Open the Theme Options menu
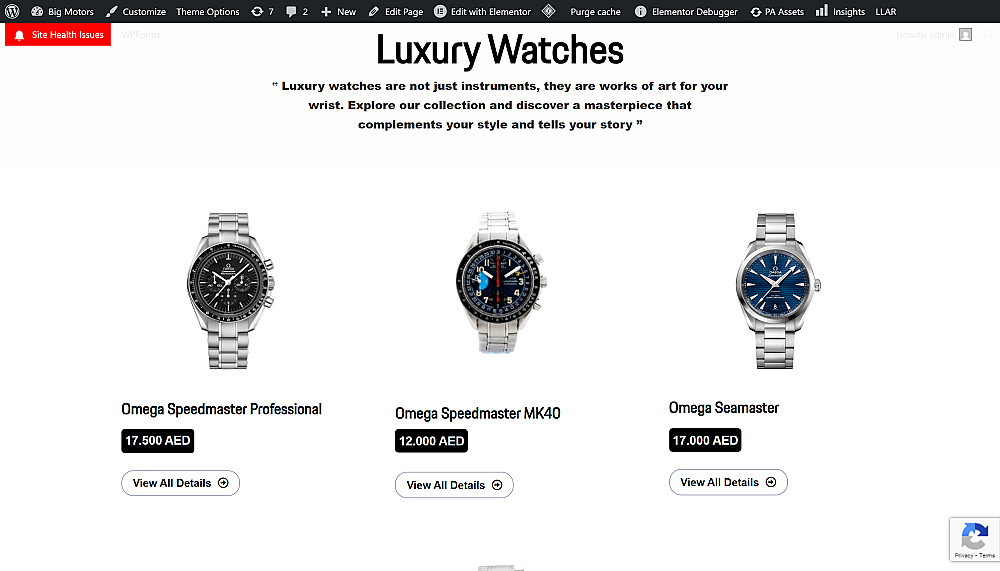This screenshot has width=1000, height=571. point(208,11)
